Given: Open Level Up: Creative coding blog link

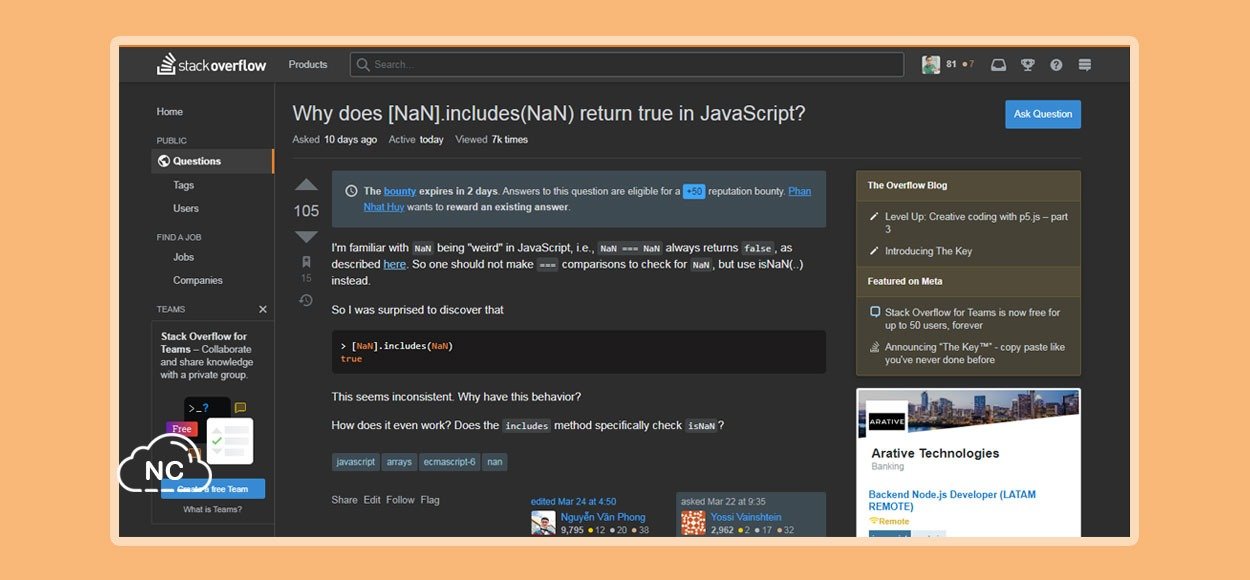Looking at the screenshot, I should (x=976, y=223).
